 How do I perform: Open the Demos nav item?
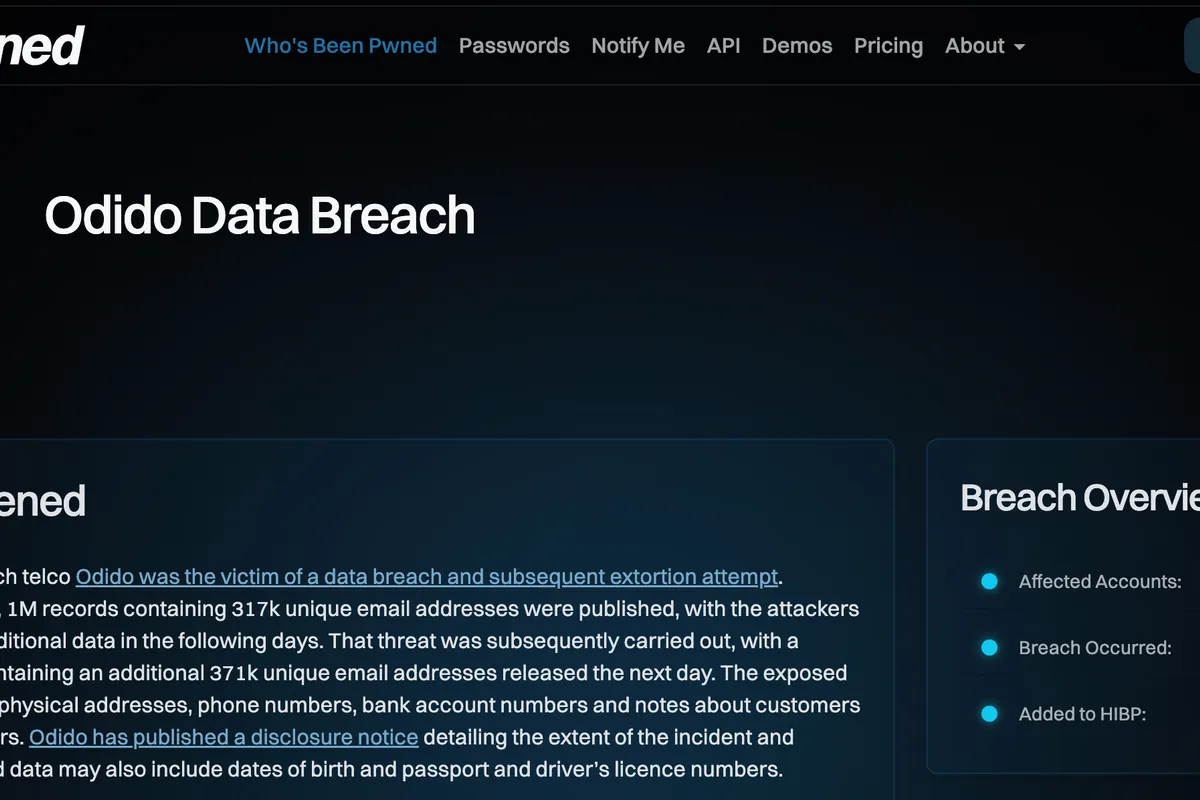coord(797,46)
